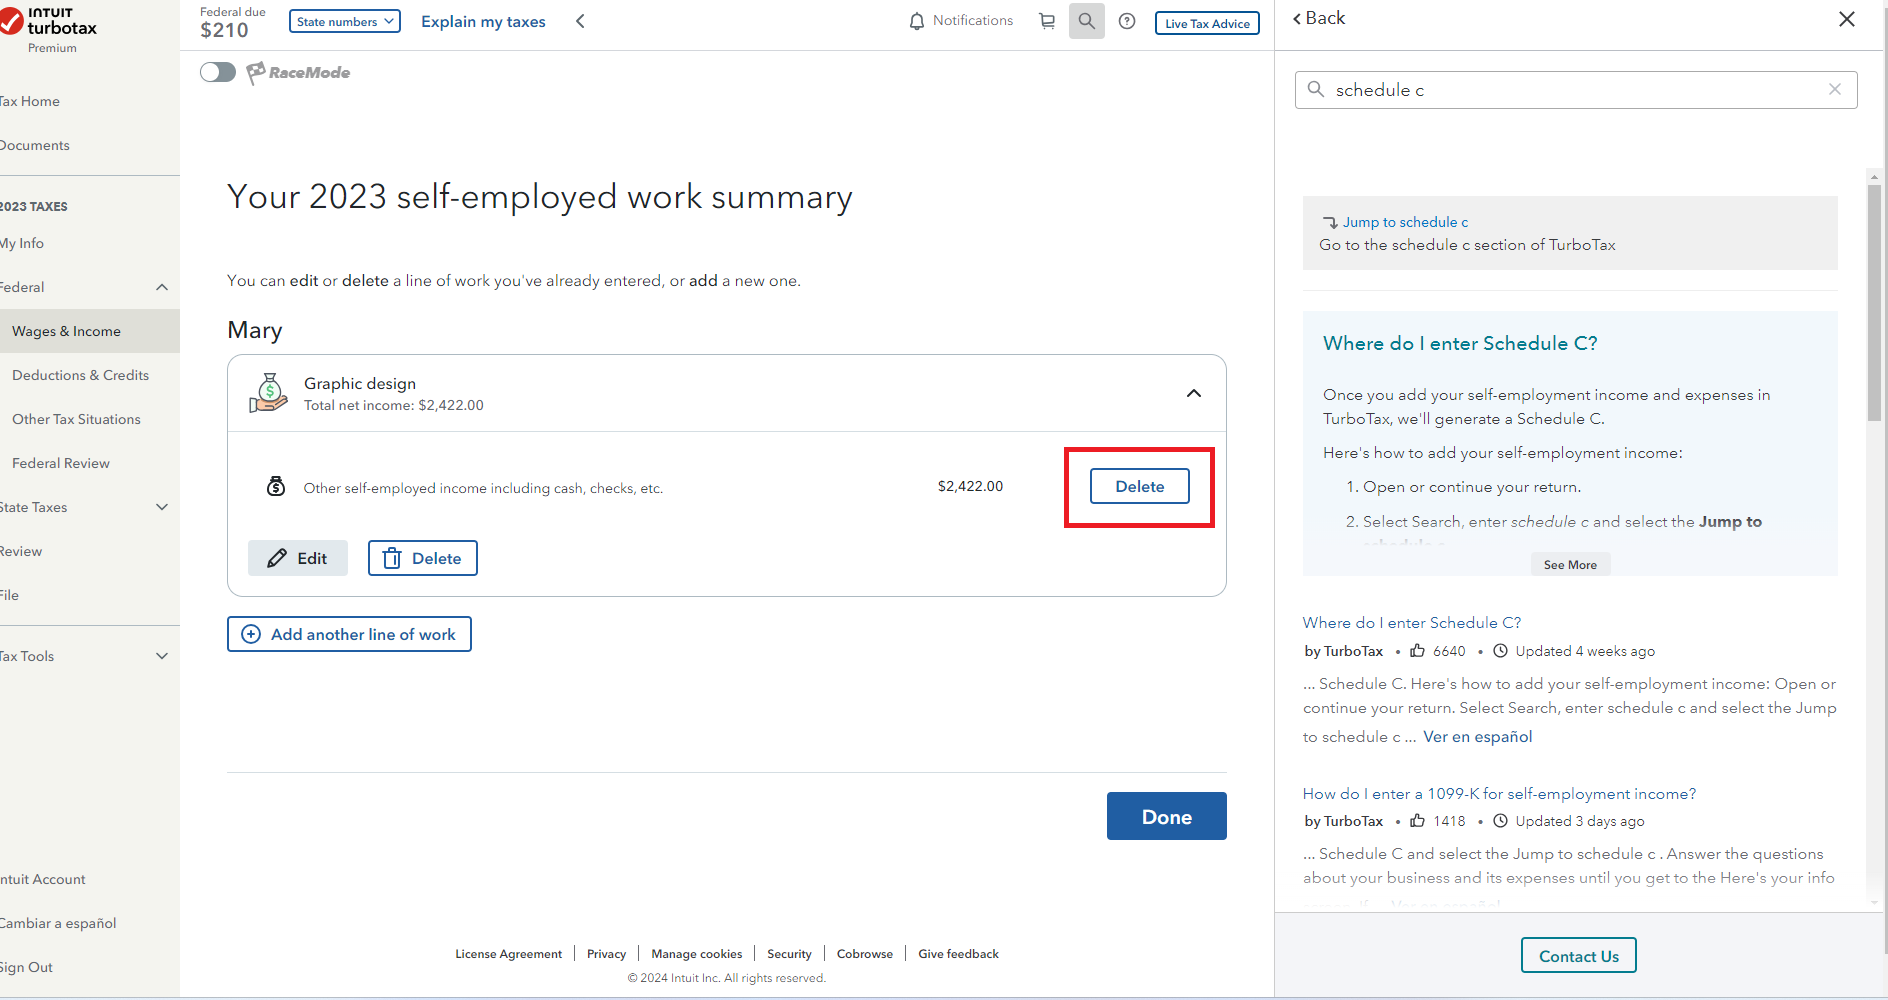Click Sign Out in sidebar
1888x1000 pixels.
coord(27,967)
